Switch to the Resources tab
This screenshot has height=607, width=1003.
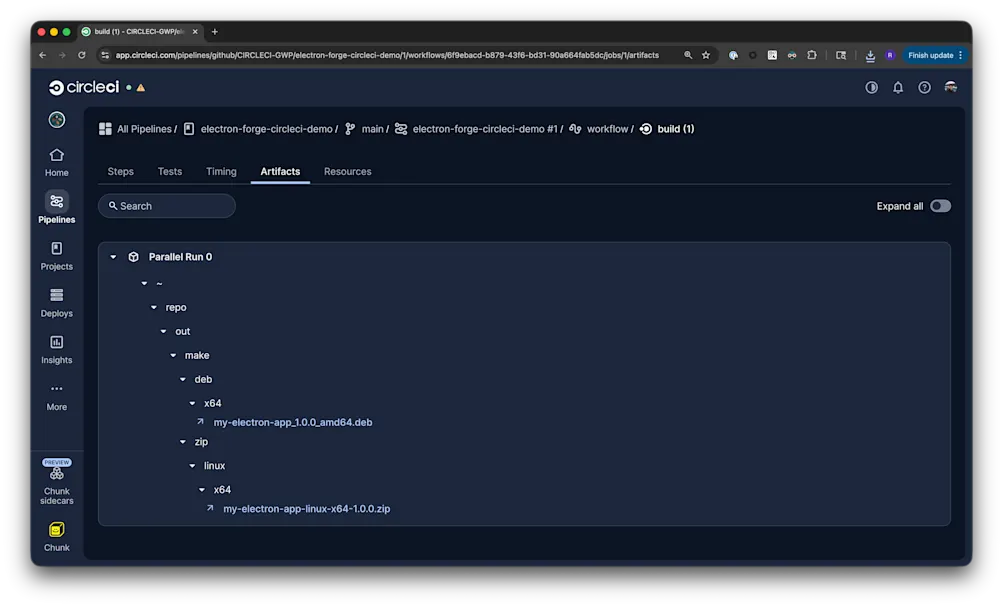pos(347,171)
